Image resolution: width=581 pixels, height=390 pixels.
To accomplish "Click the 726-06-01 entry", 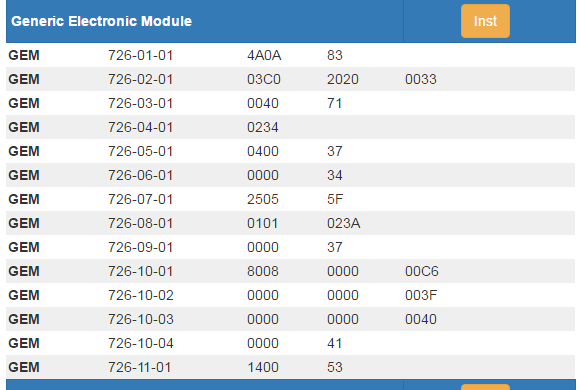I will pos(140,175).
